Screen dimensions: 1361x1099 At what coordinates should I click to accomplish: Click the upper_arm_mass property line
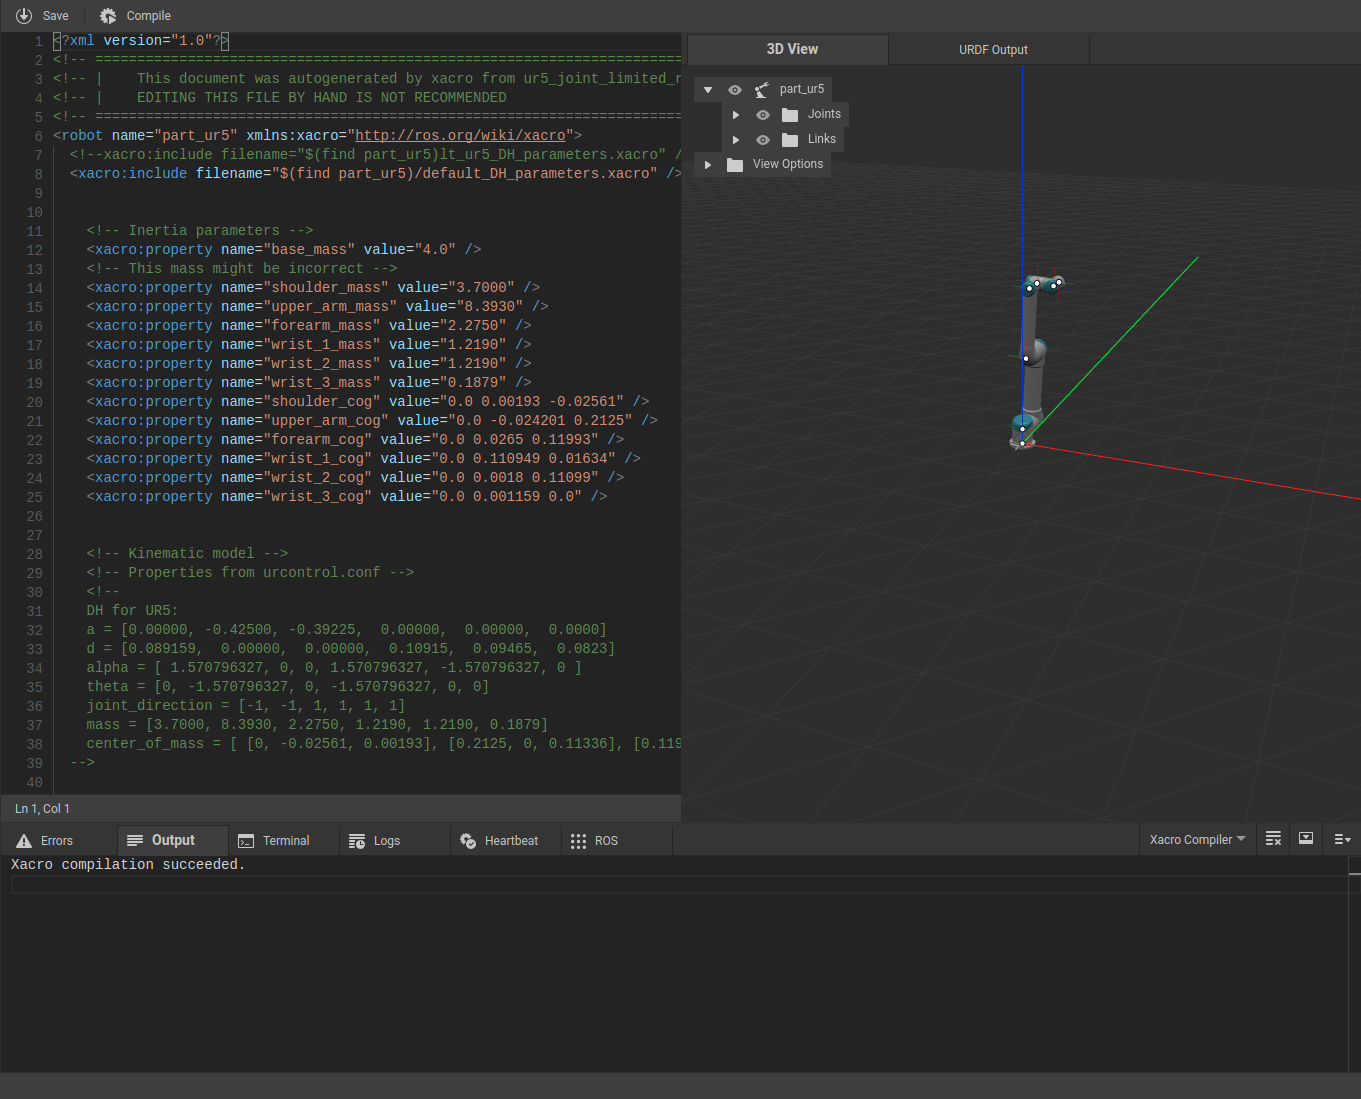[x=317, y=306]
